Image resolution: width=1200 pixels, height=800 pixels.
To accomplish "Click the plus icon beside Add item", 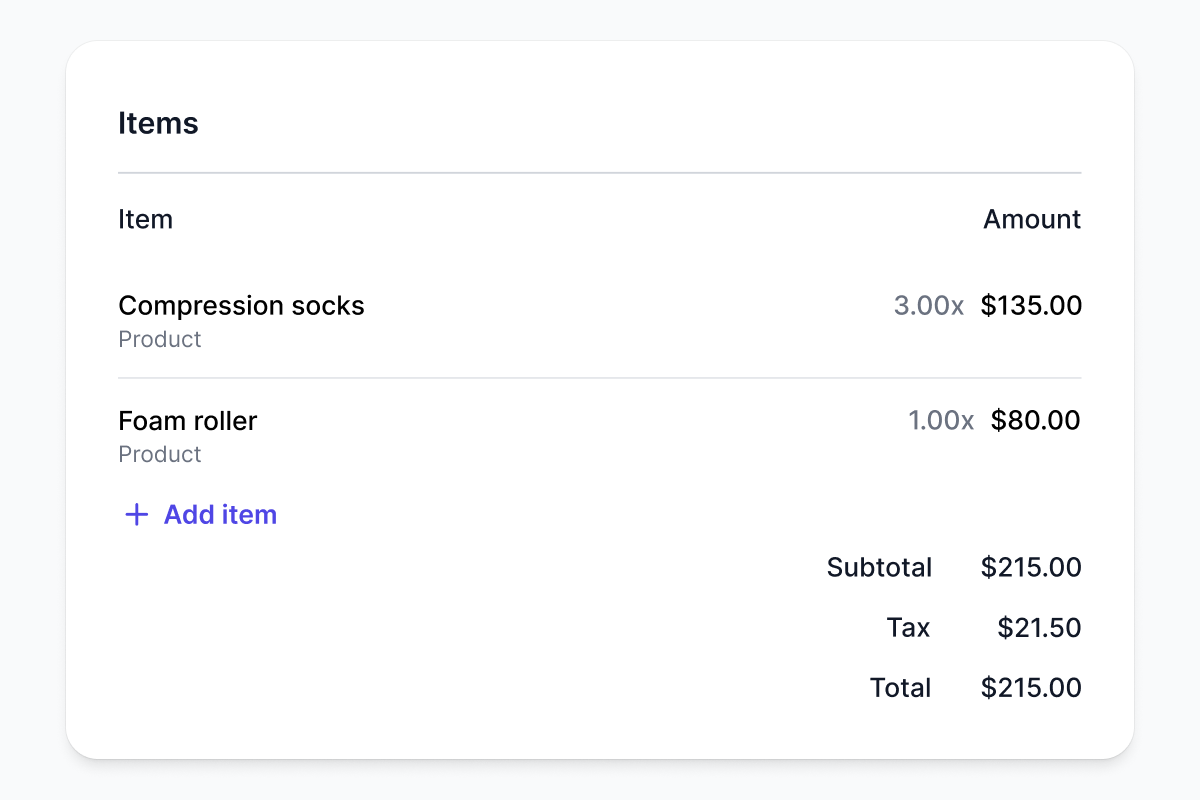I will [136, 515].
